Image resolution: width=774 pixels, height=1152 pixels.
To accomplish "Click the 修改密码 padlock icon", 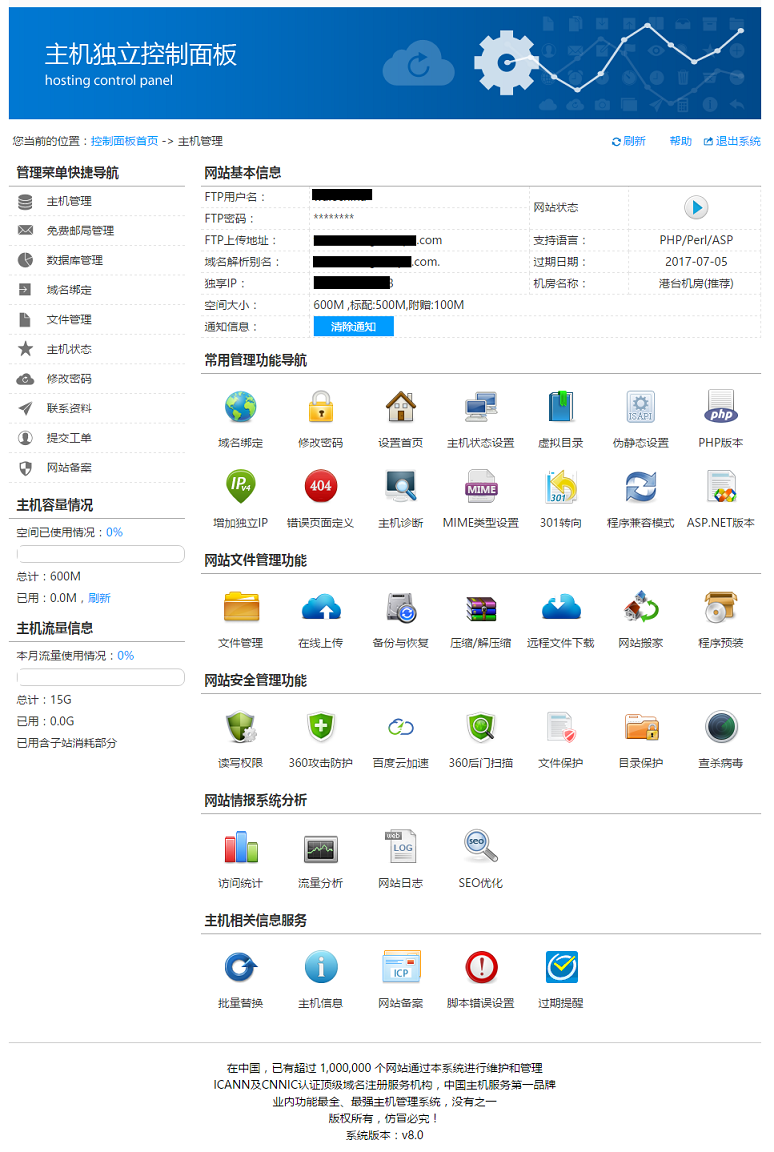I will click(x=320, y=407).
